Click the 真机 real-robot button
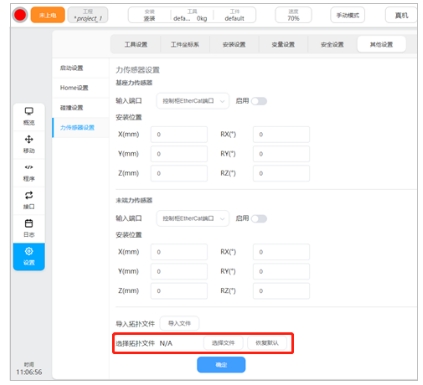Screen dimensions: 423x385 (401, 15)
